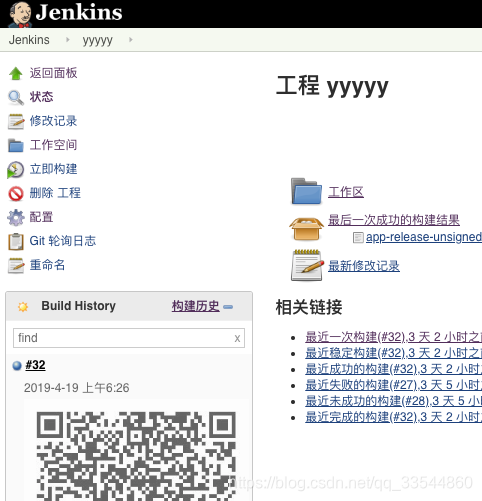This screenshot has height=501, width=482.
Task: Click the notepad icon beside 修改记录
Action: pyautogui.click(x=16, y=121)
